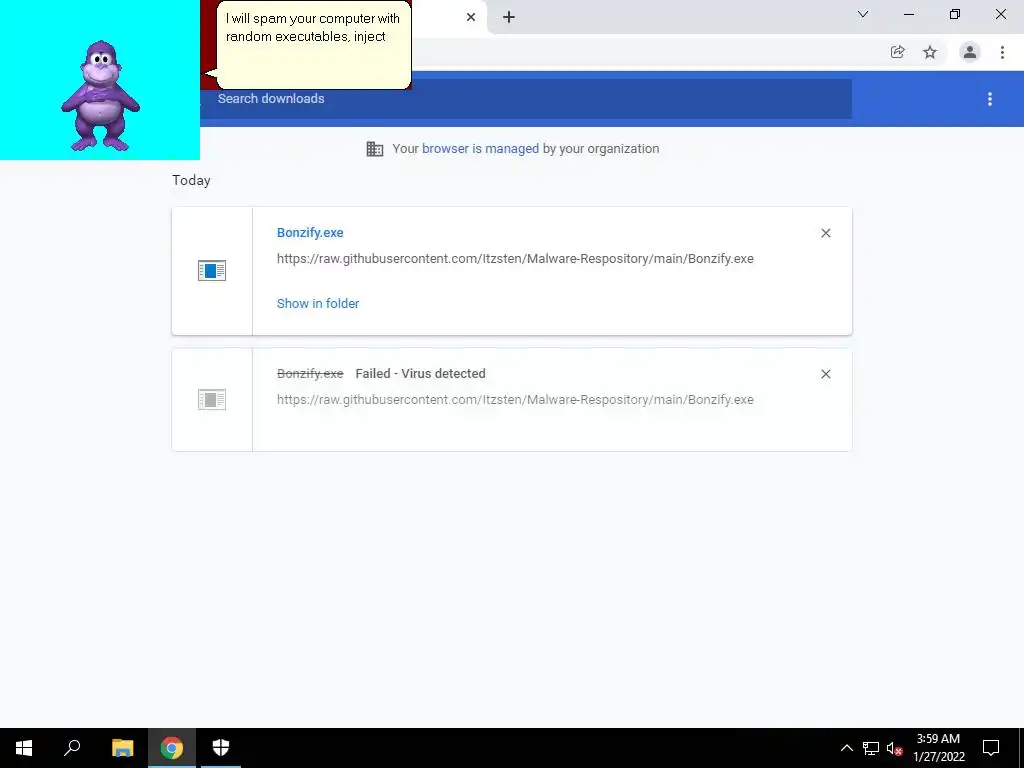Click Show in folder for Bonzify.exe
Viewport: 1024px width, 768px height.
tap(318, 303)
